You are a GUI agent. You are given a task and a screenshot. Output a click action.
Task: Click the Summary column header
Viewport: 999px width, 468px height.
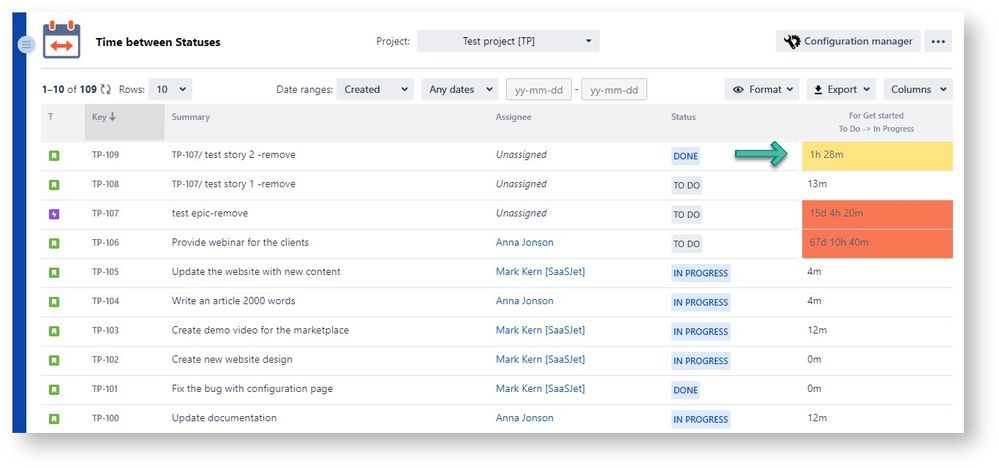coord(190,117)
